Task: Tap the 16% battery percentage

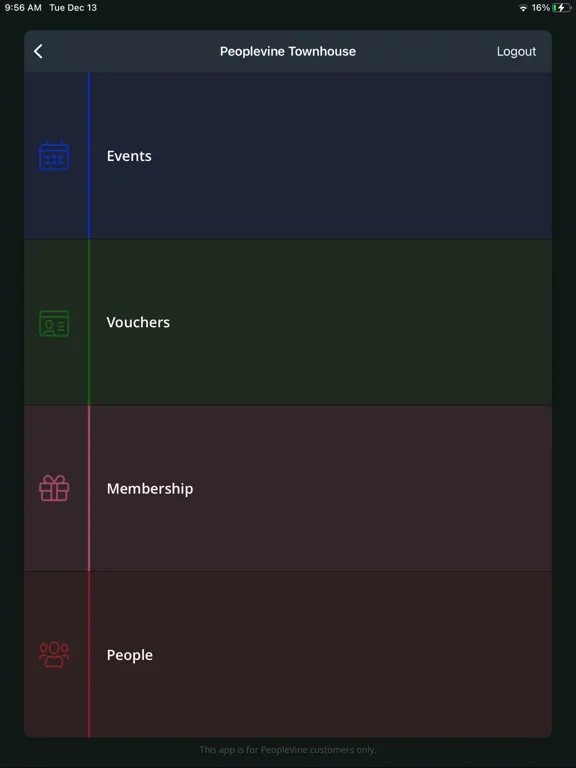Action: pyautogui.click(x=541, y=8)
